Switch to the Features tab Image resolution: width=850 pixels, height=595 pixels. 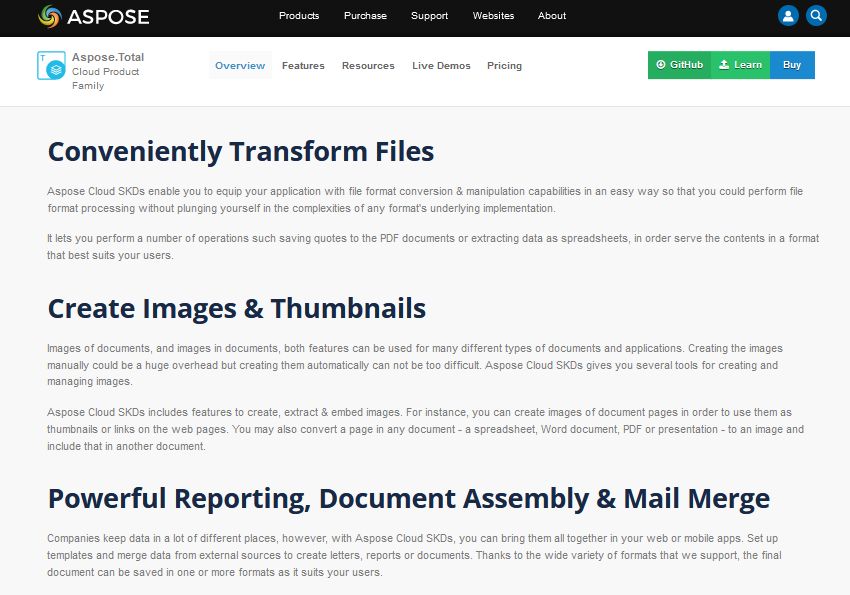coord(303,65)
